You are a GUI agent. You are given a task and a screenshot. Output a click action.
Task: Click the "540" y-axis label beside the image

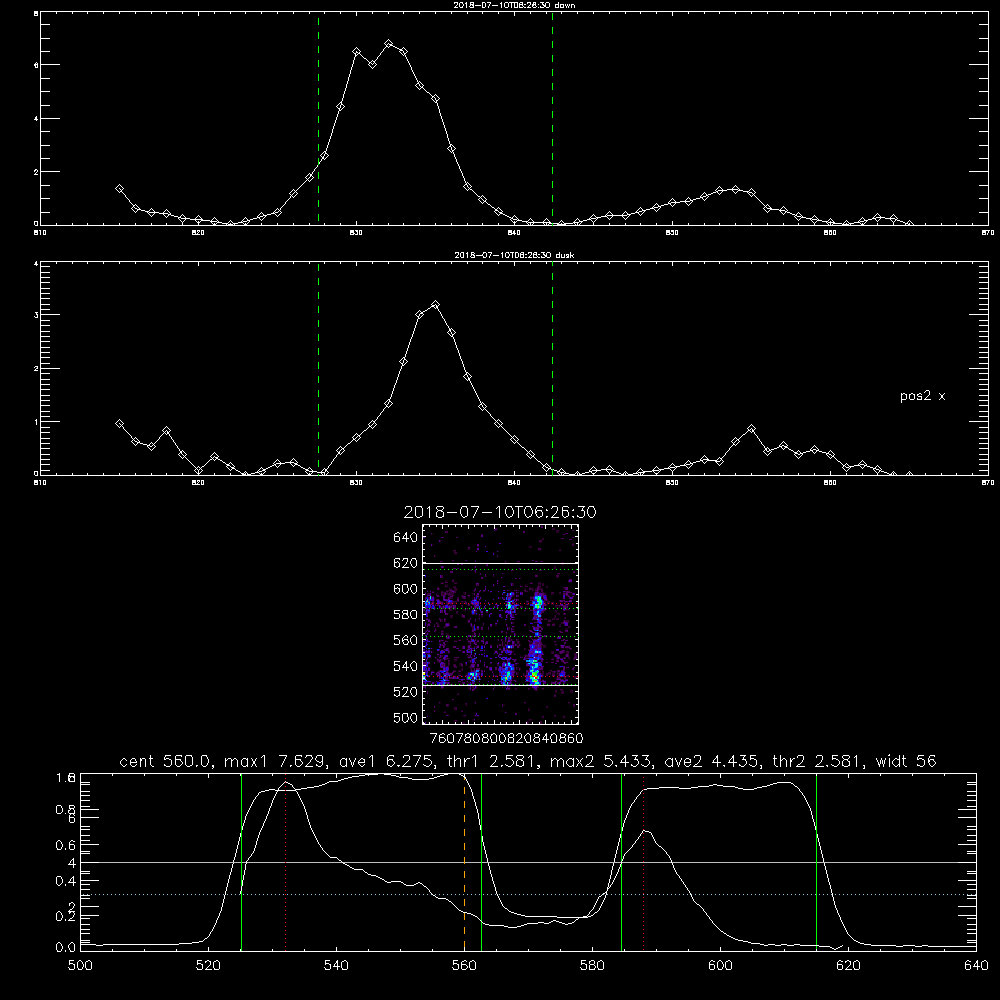(406, 666)
